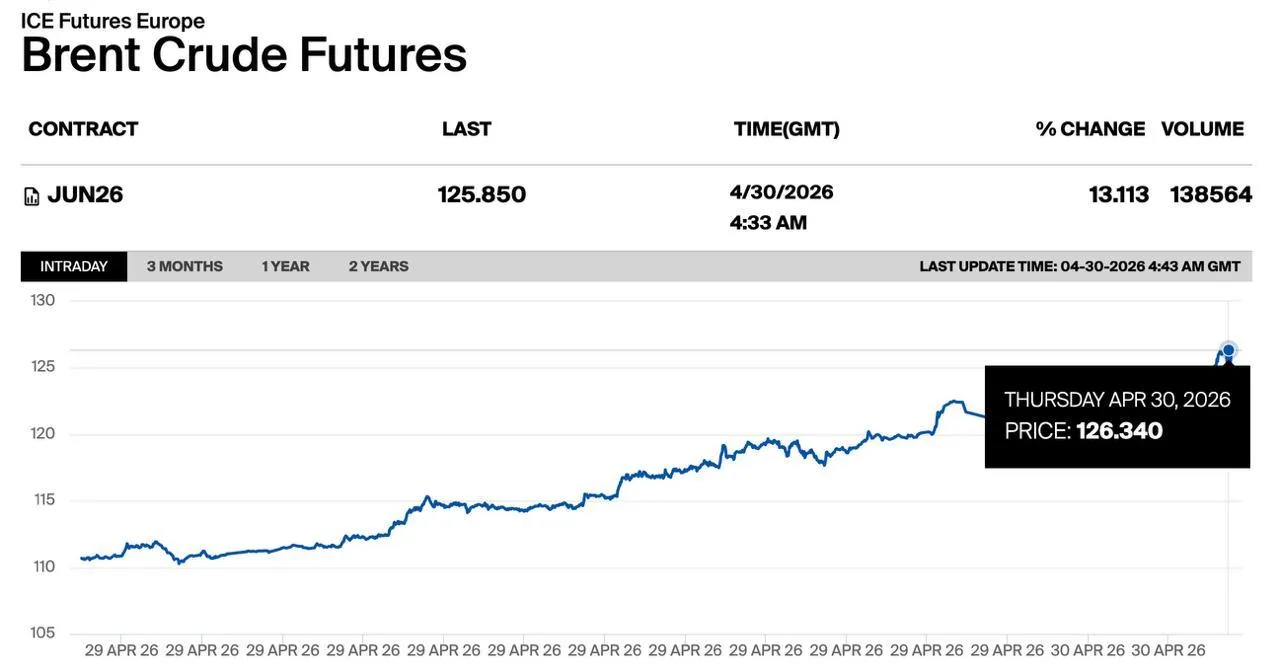
Task: Switch to the 3 MONTHS view
Action: click(x=185, y=266)
